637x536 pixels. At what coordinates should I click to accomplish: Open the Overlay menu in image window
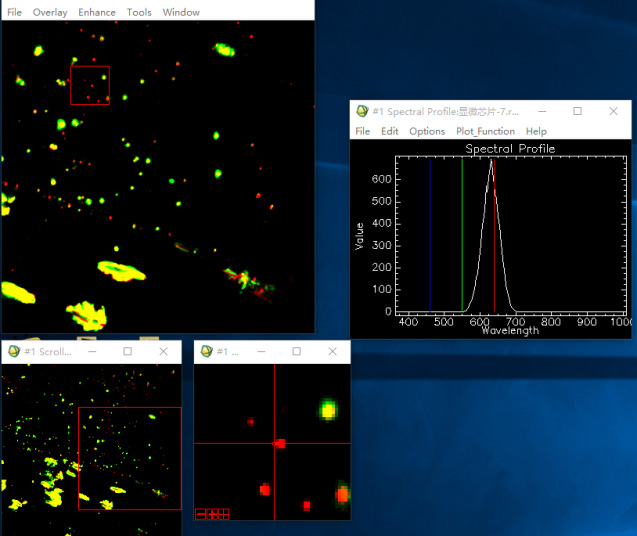[50, 13]
